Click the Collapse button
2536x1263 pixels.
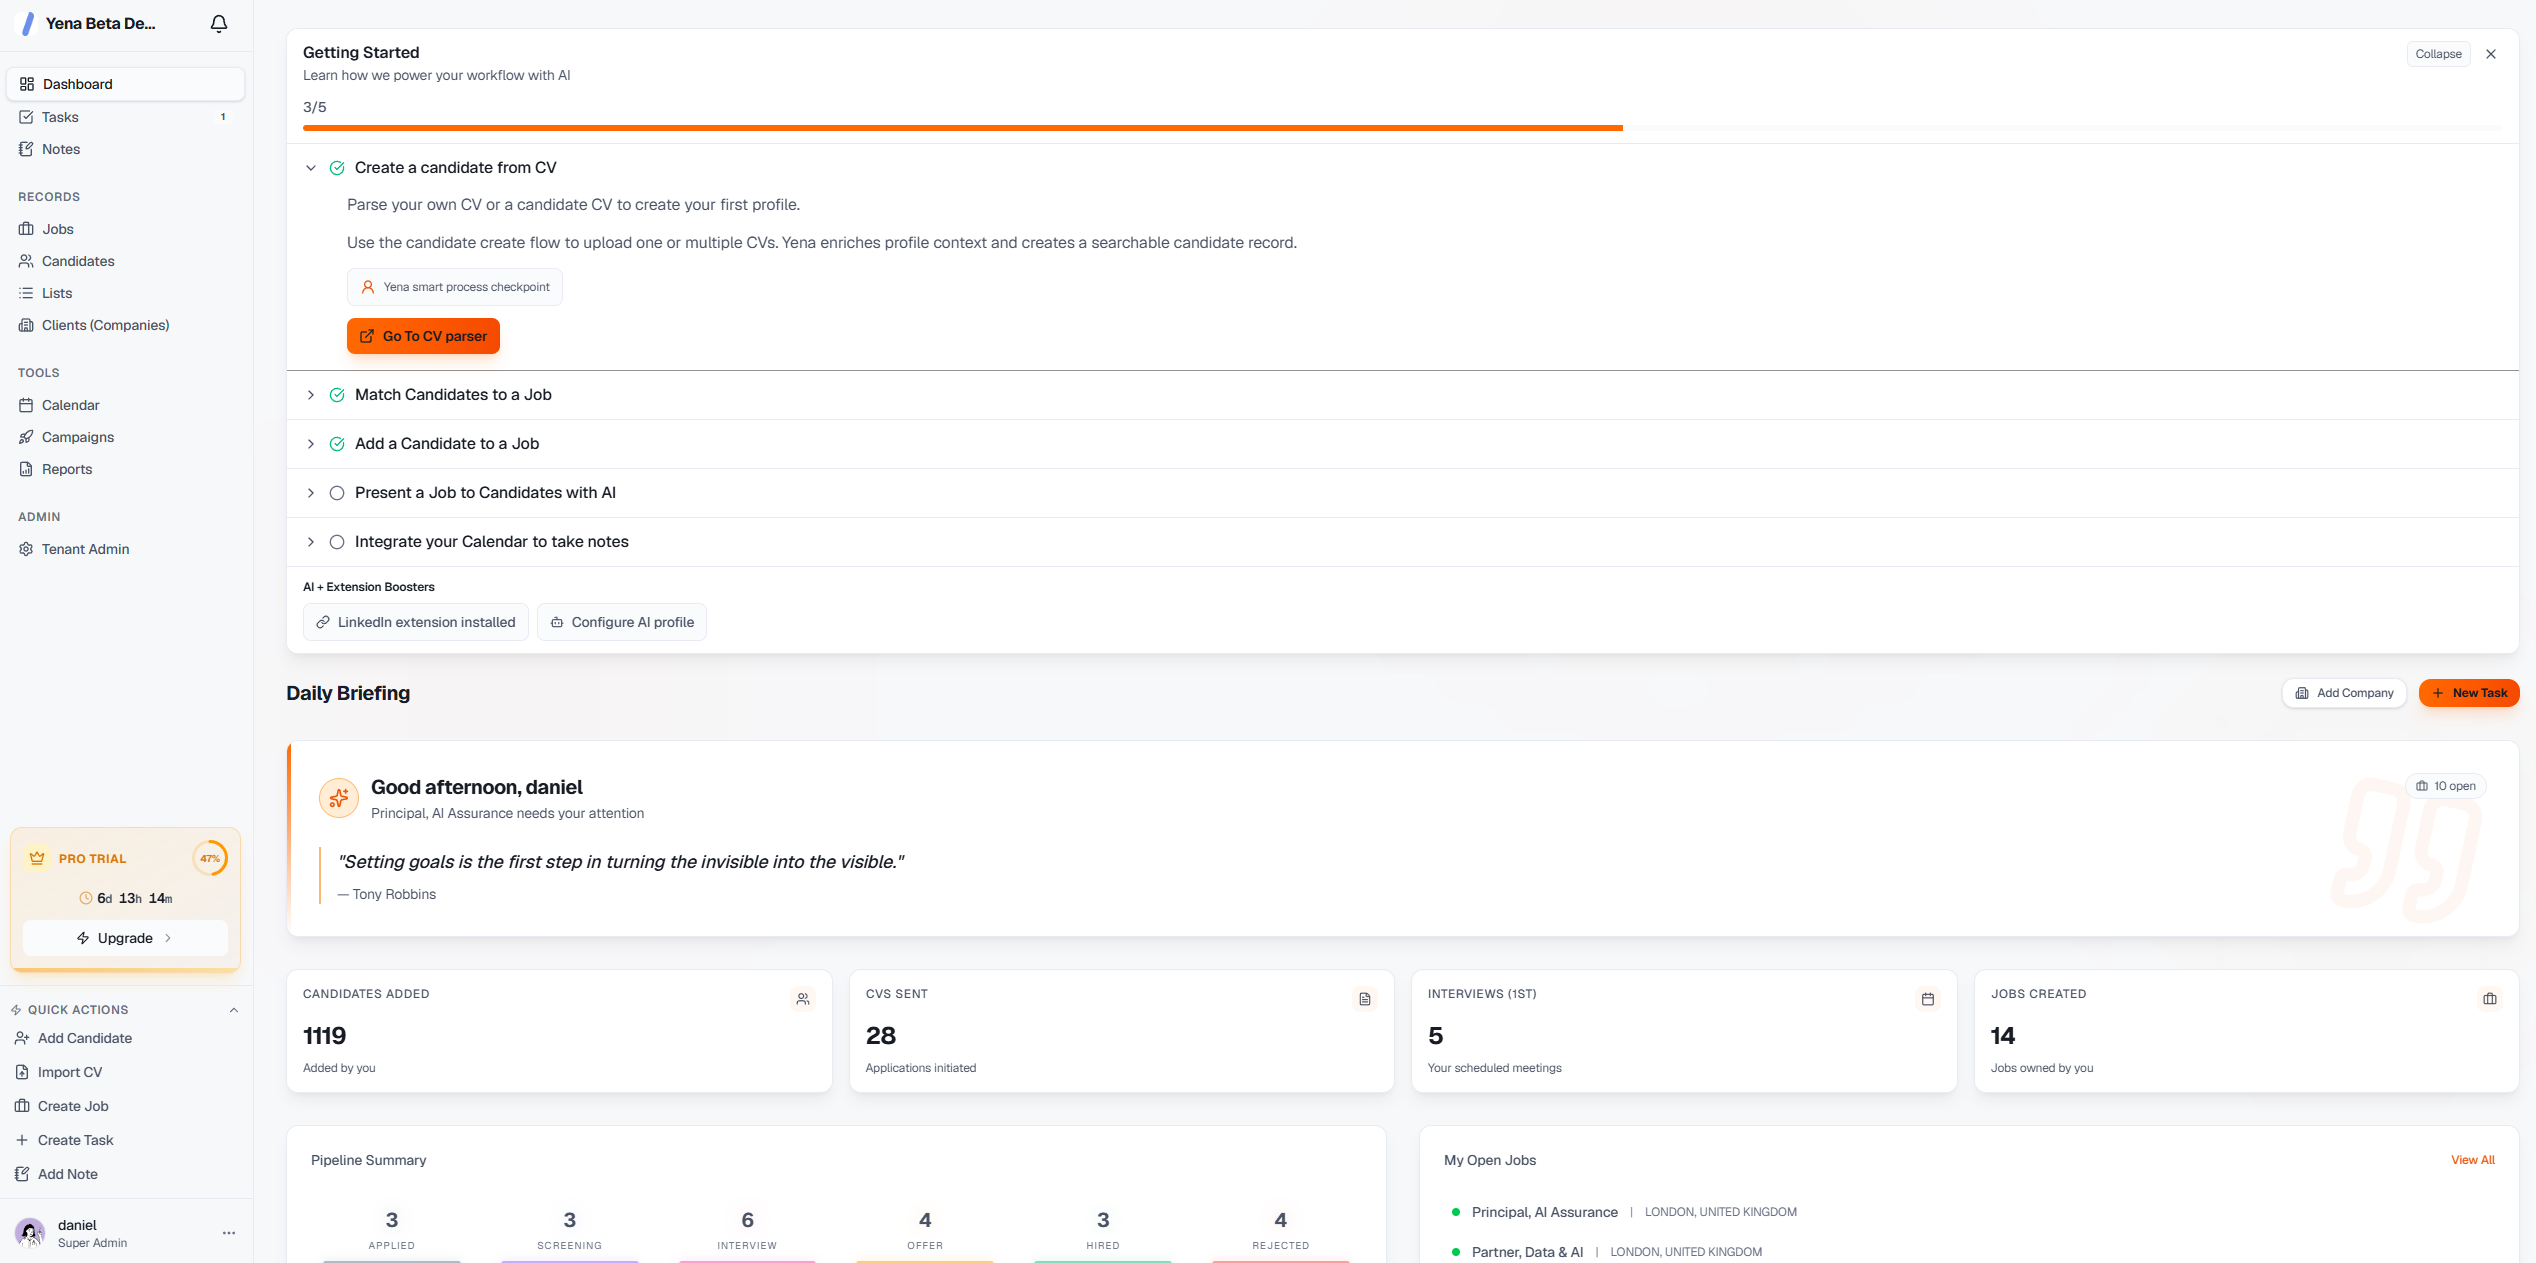tap(2438, 54)
